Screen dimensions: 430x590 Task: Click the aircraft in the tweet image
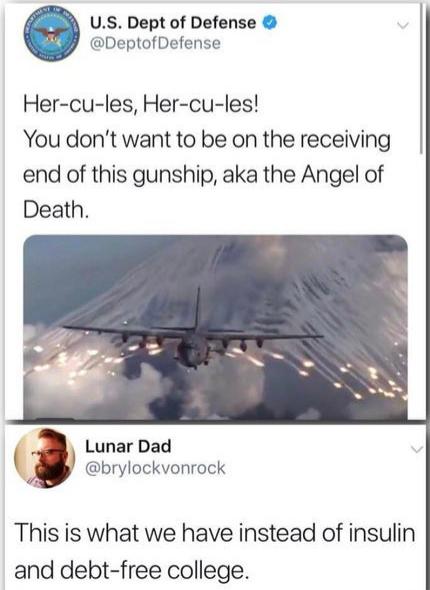(193, 335)
